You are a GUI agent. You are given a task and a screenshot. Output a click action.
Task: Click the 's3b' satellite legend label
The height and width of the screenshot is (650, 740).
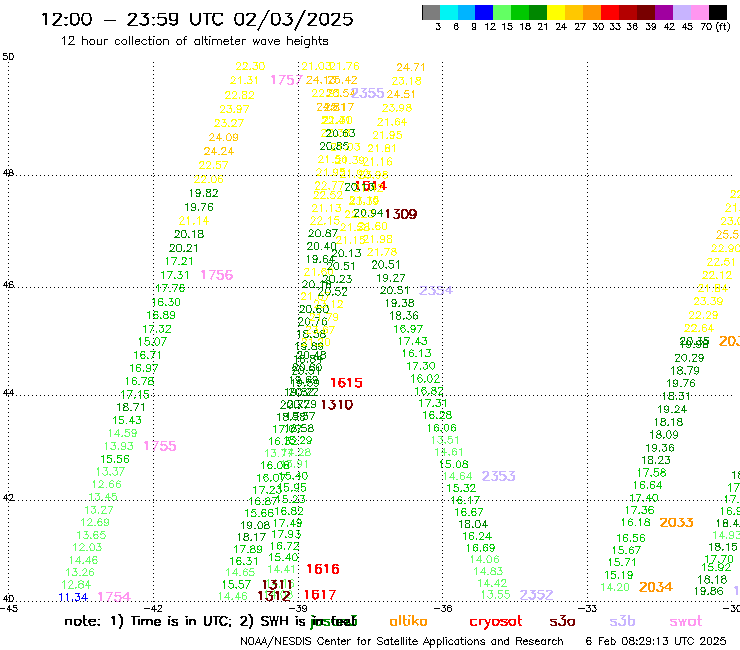[x=622, y=621]
